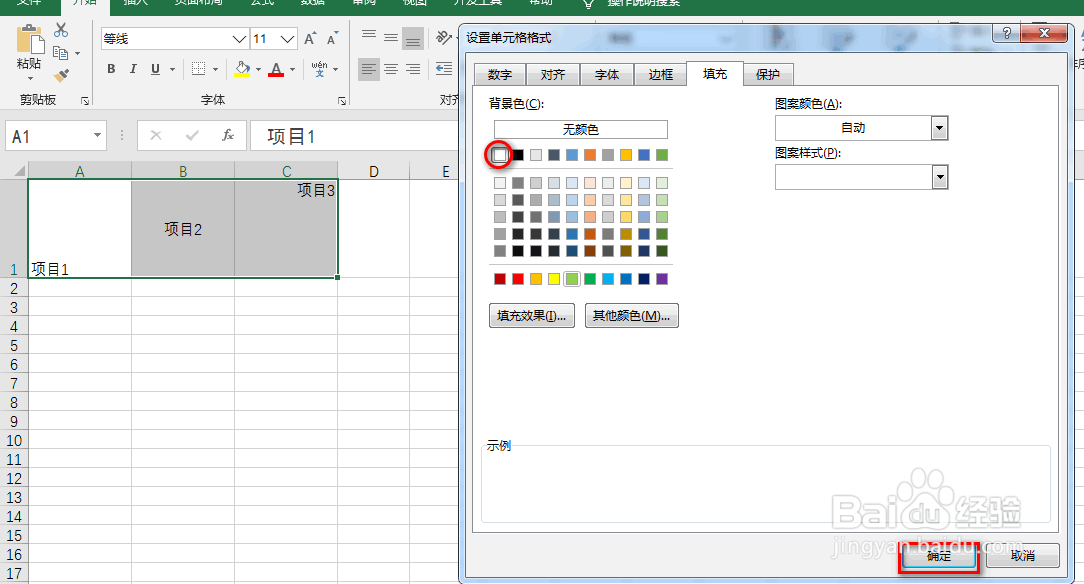Switch to the 保护 tab

pyautogui.click(x=768, y=75)
